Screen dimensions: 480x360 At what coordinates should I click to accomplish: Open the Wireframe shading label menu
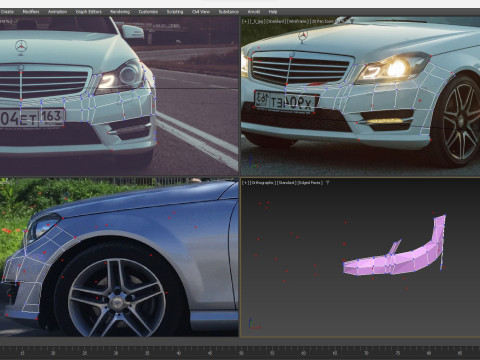[x=297, y=21]
